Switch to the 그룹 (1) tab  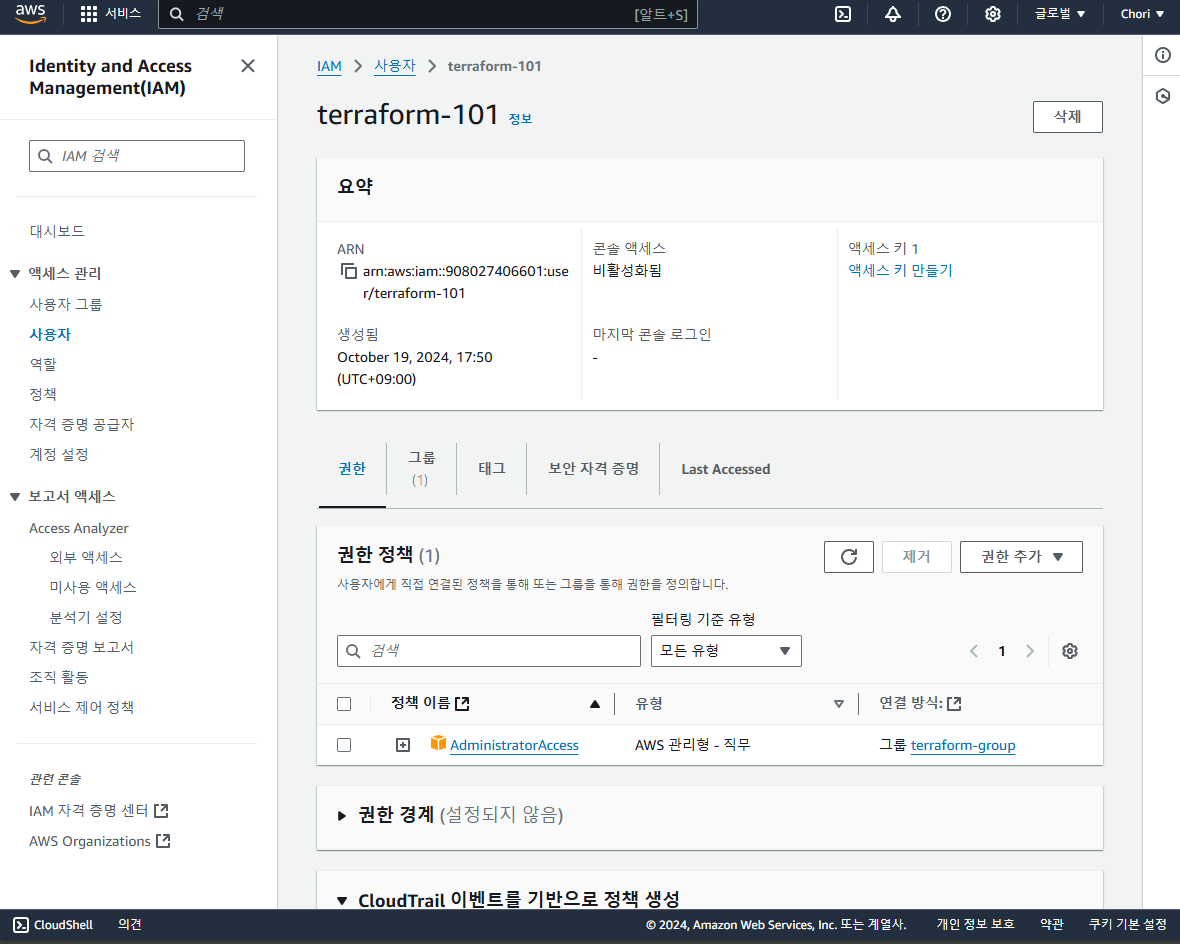coord(421,467)
